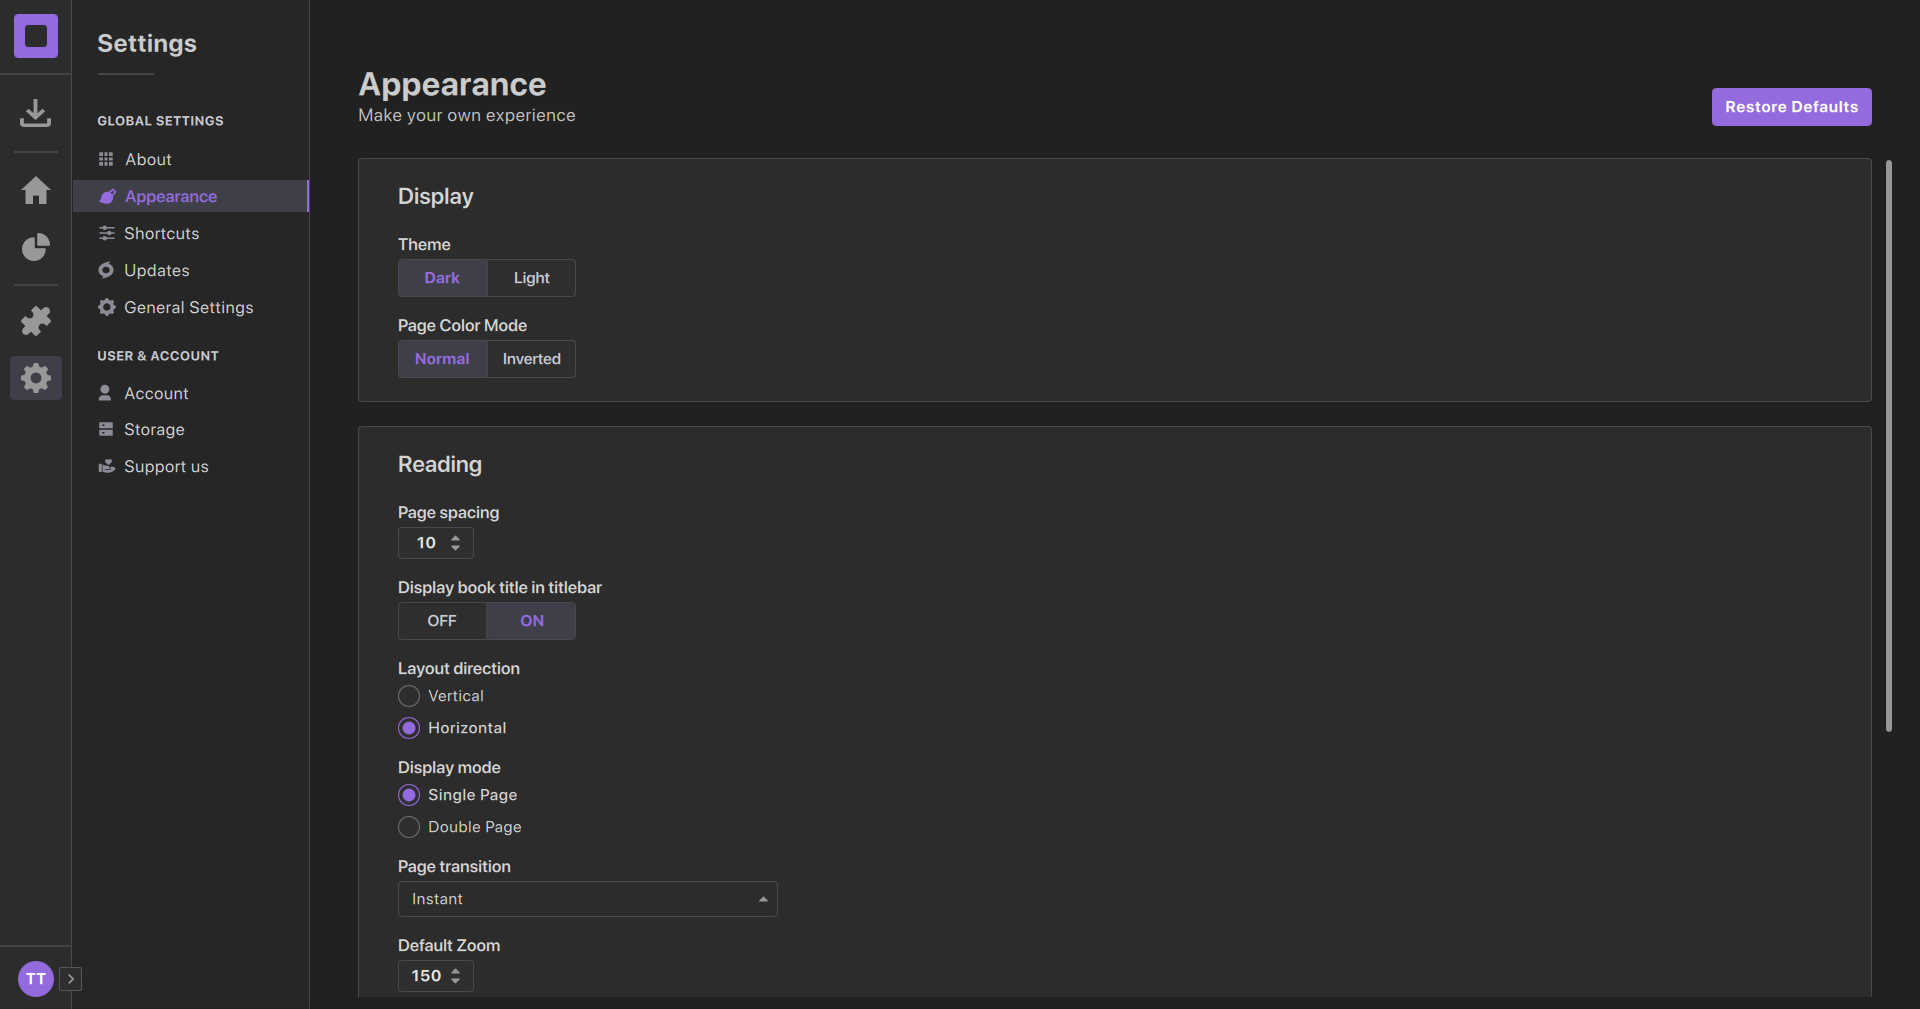
Task: Expand sidebar with the chevron arrow
Action: click(70, 978)
